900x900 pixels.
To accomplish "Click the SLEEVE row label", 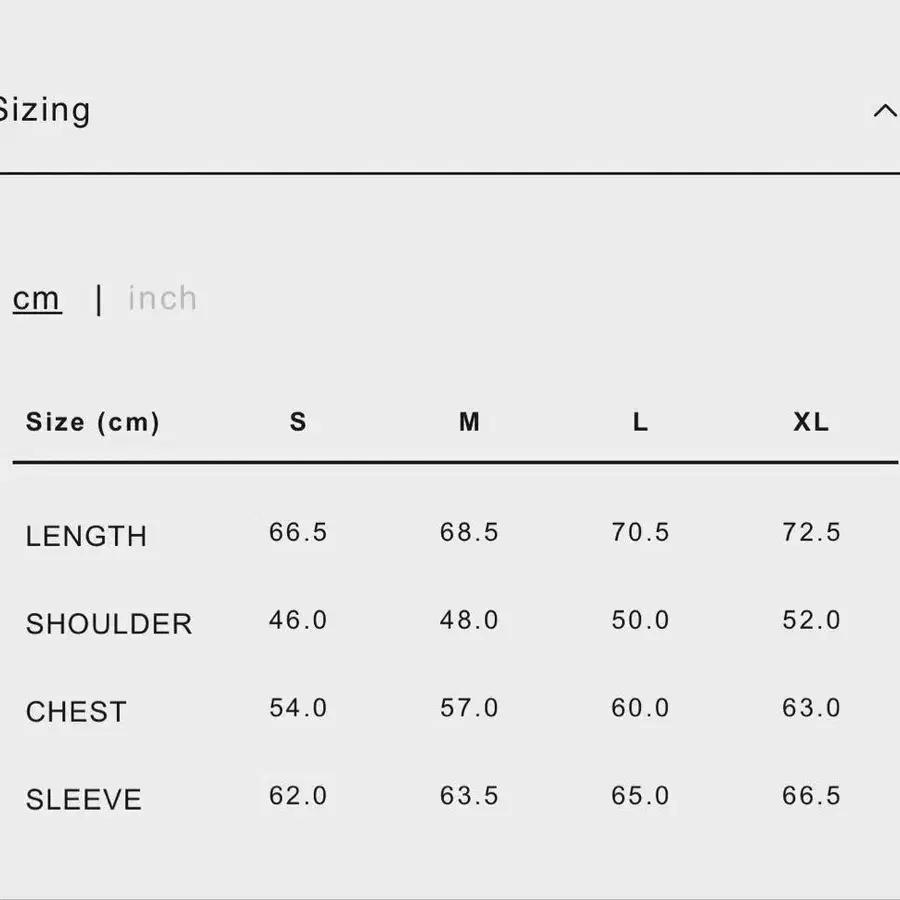I will [84, 800].
